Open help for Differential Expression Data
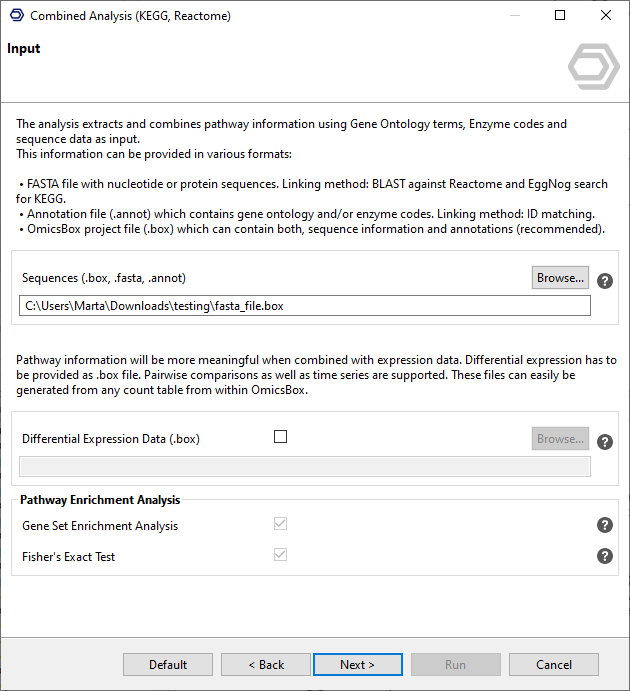Viewport: 630px width, 691px height. (605, 442)
